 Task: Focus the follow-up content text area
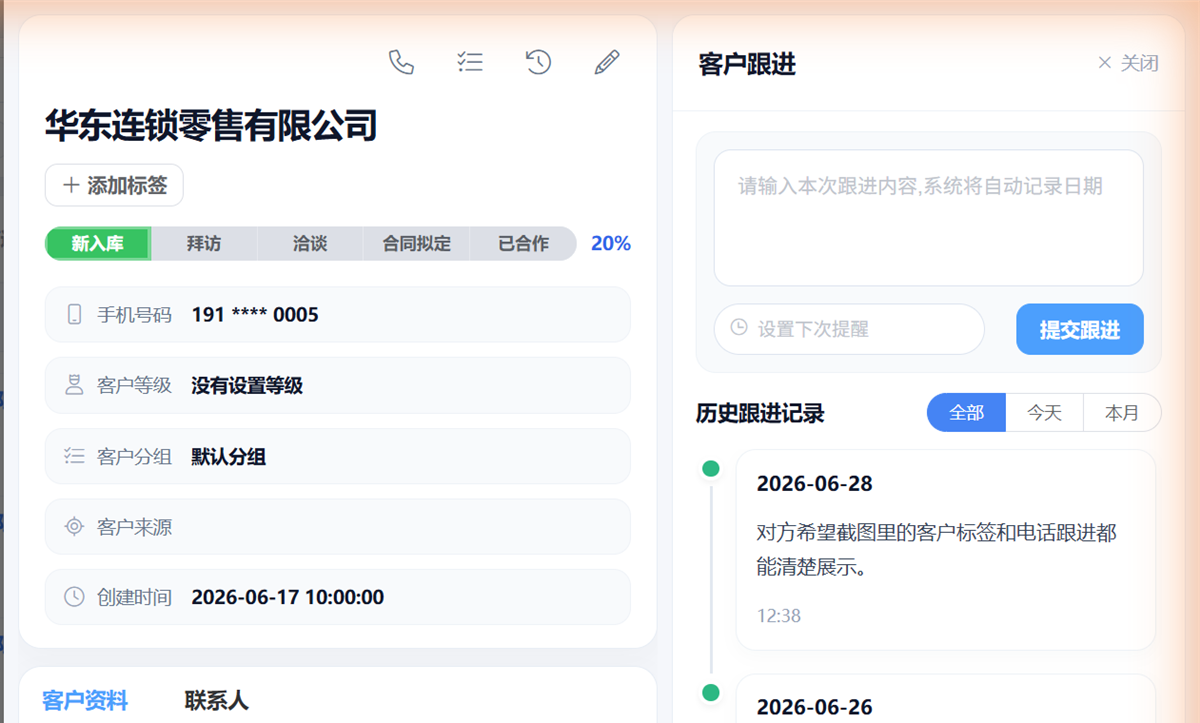928,218
